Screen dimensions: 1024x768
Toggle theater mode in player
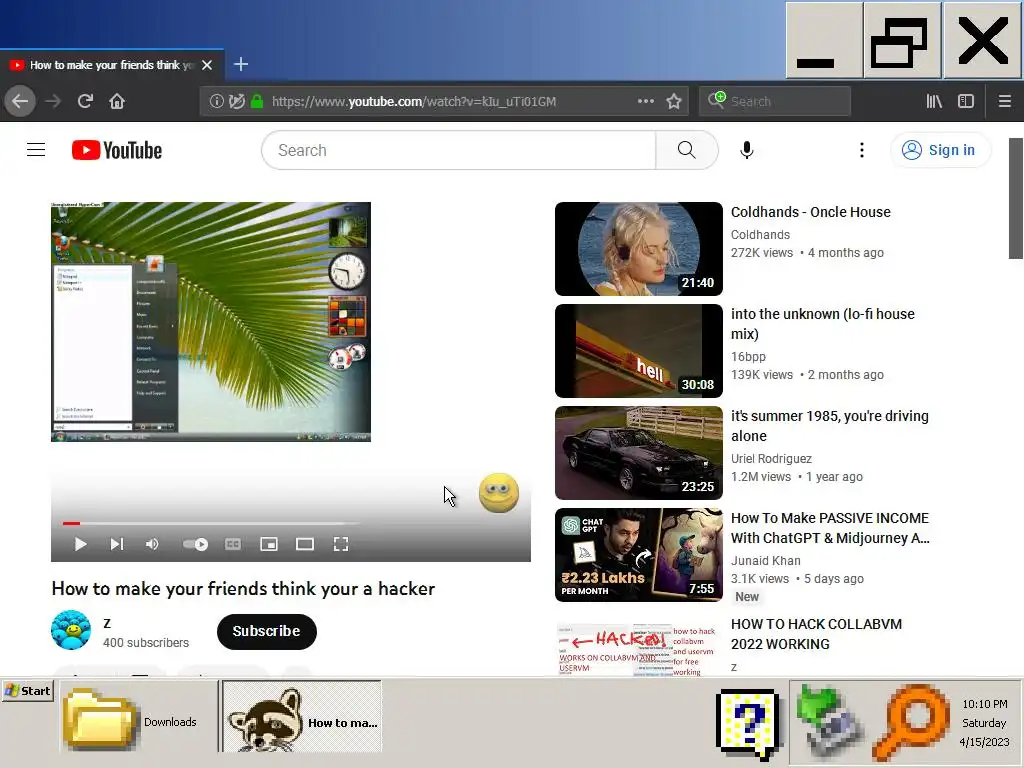click(305, 544)
